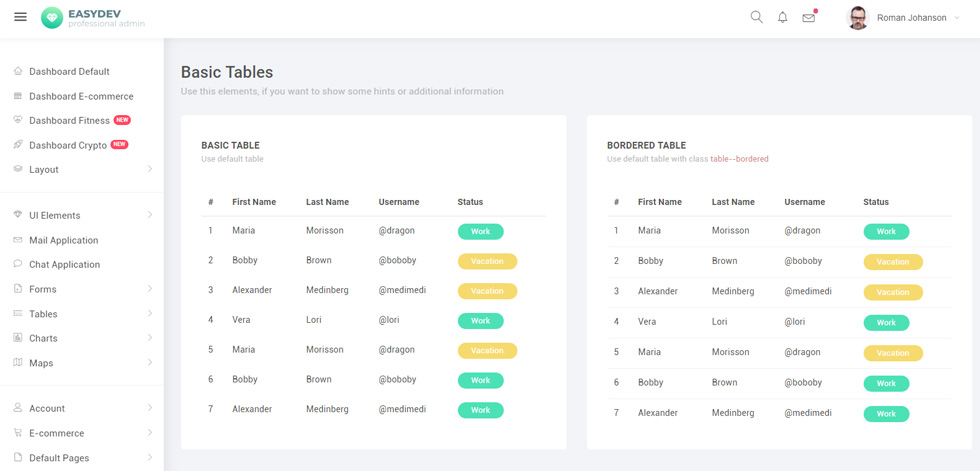Click the Vacation badge for Maria row 5 in Bordered Table
This screenshot has height=471, width=980.
[x=893, y=353]
